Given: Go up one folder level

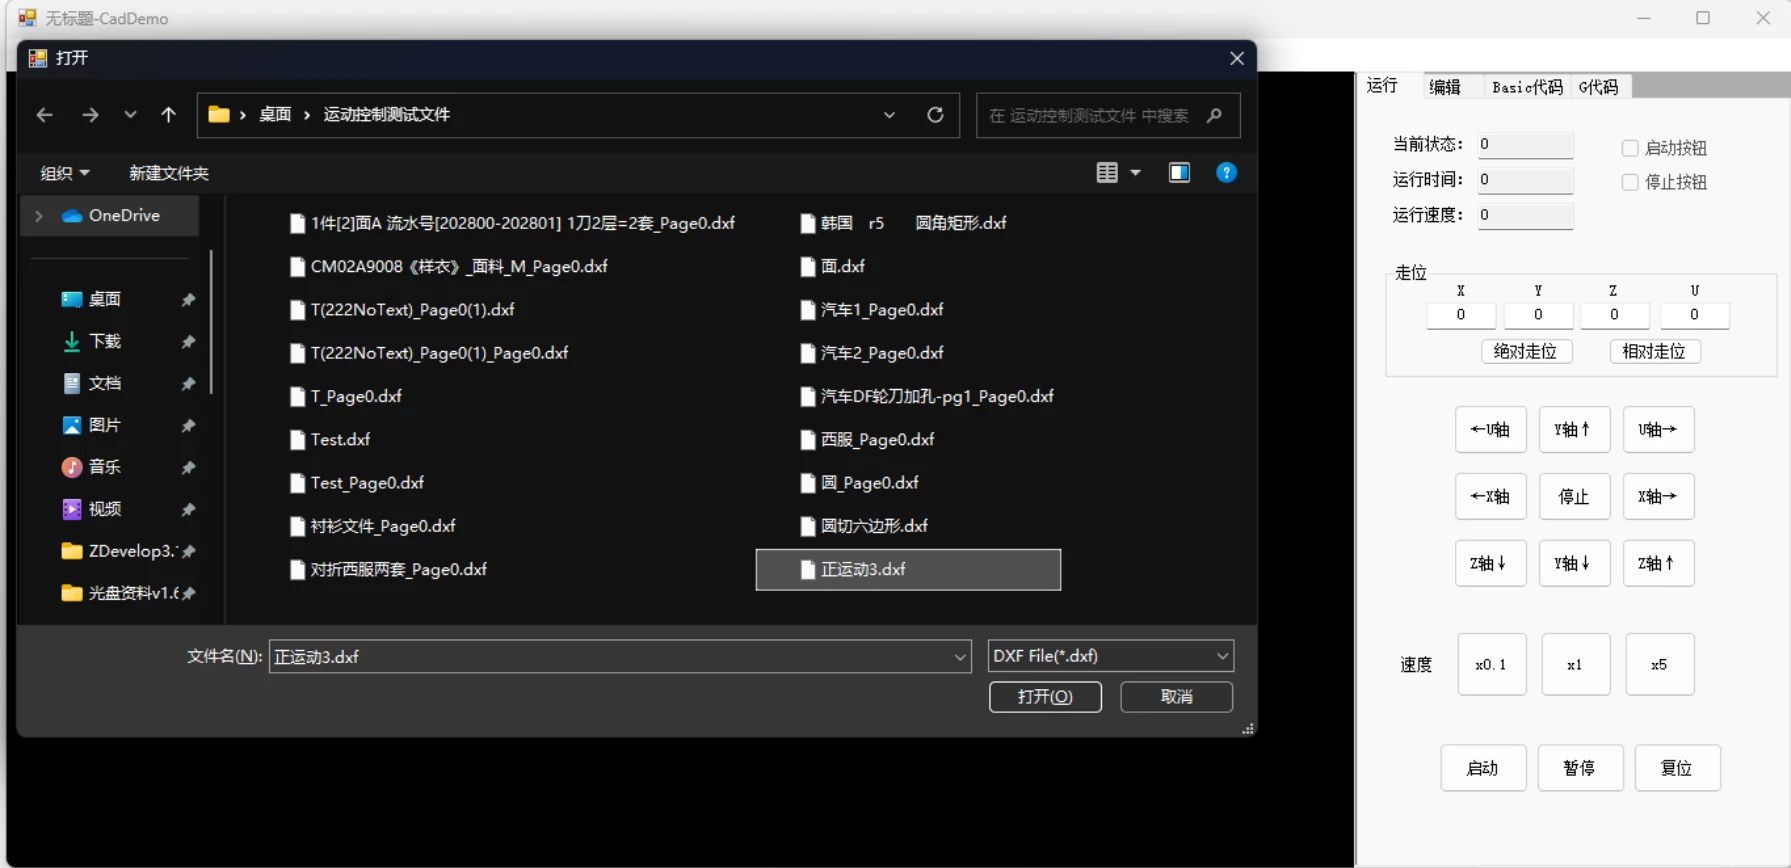Looking at the screenshot, I should coord(168,115).
